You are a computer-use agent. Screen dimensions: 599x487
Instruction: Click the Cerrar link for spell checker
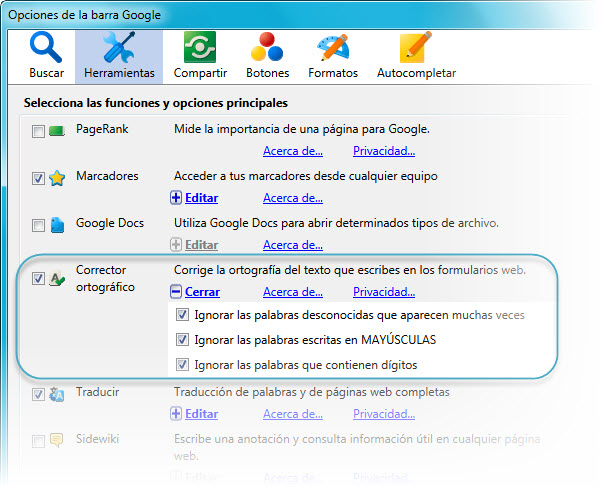tap(202, 292)
